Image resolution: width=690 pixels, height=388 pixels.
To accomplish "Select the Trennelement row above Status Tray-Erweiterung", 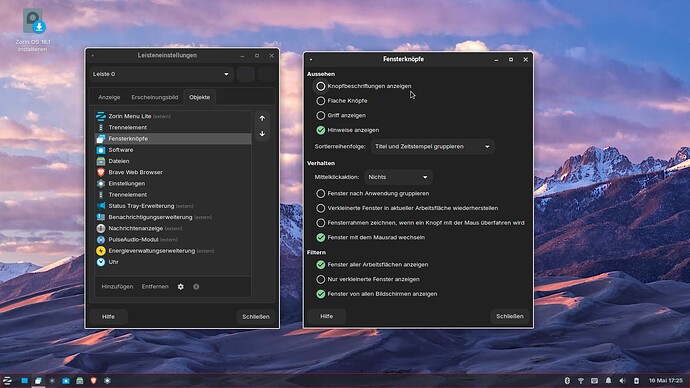I will pos(173,194).
